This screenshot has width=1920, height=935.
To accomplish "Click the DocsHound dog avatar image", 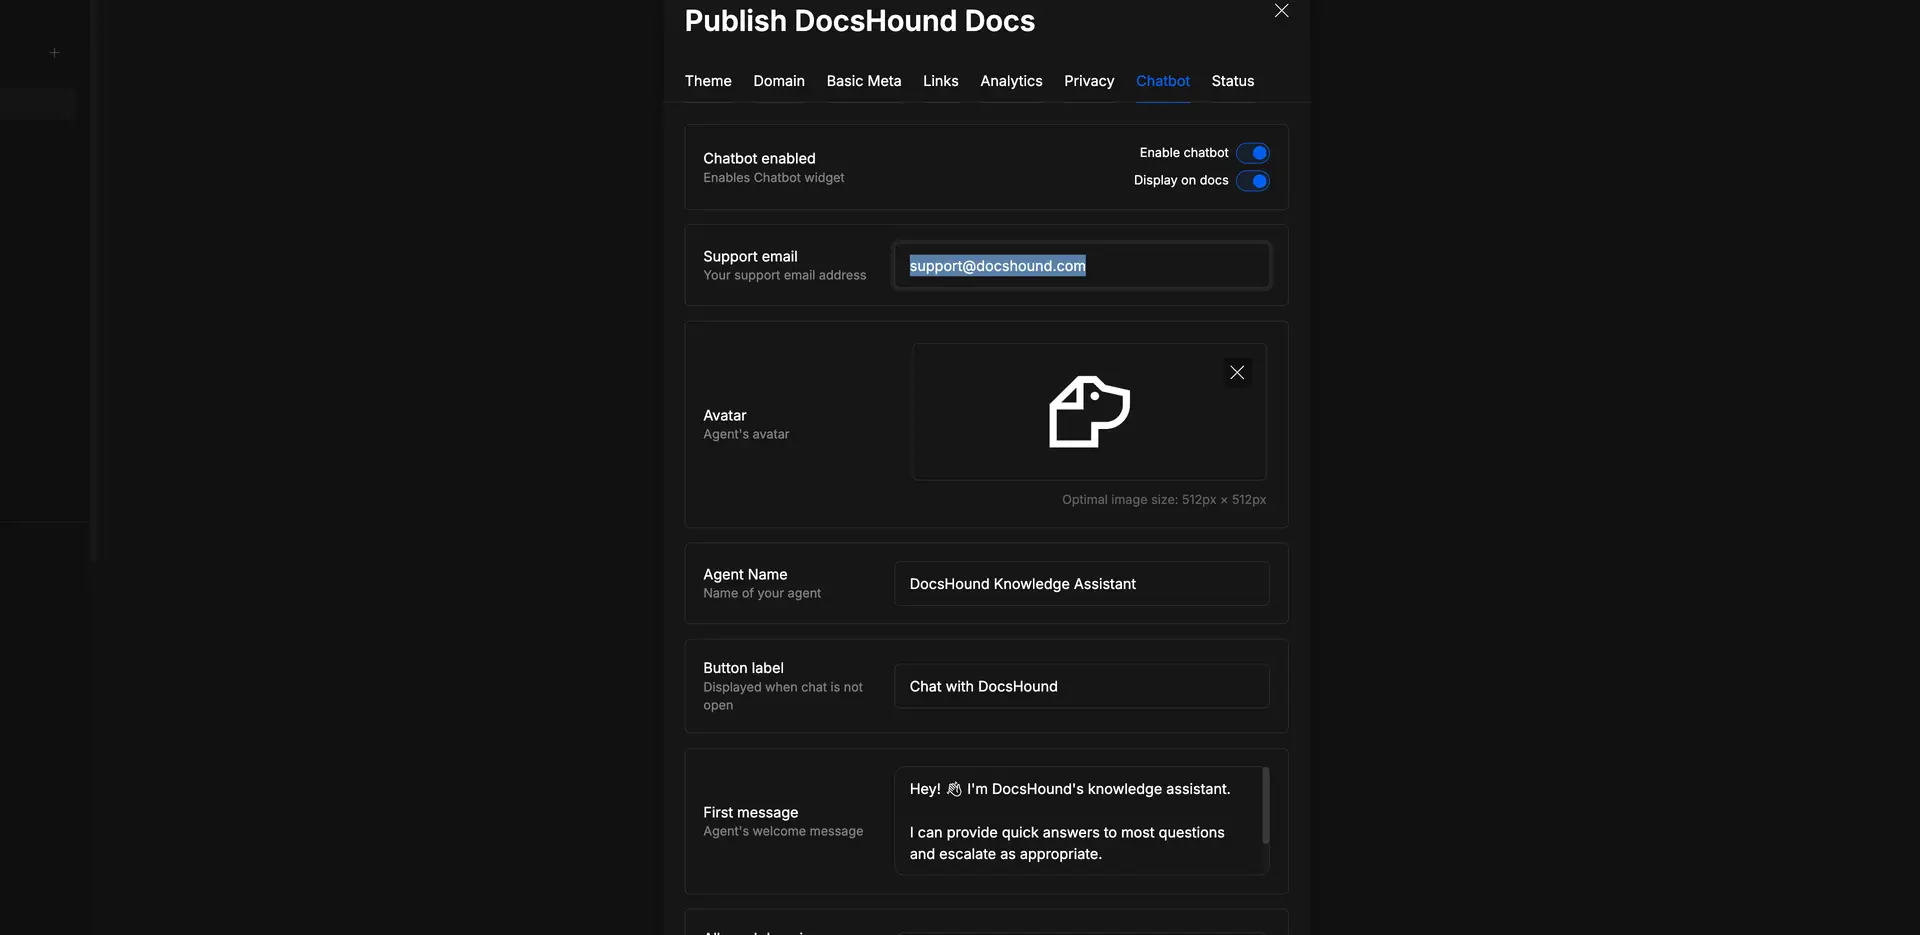I will (x=1089, y=411).
